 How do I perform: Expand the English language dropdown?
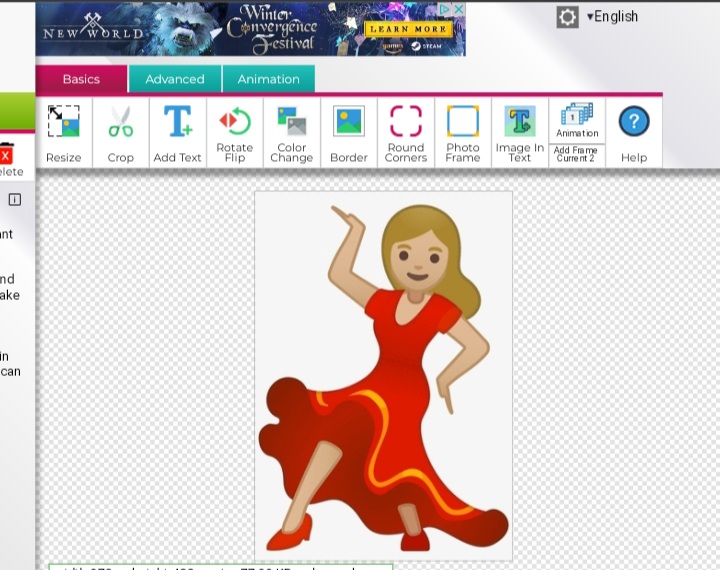click(x=612, y=17)
